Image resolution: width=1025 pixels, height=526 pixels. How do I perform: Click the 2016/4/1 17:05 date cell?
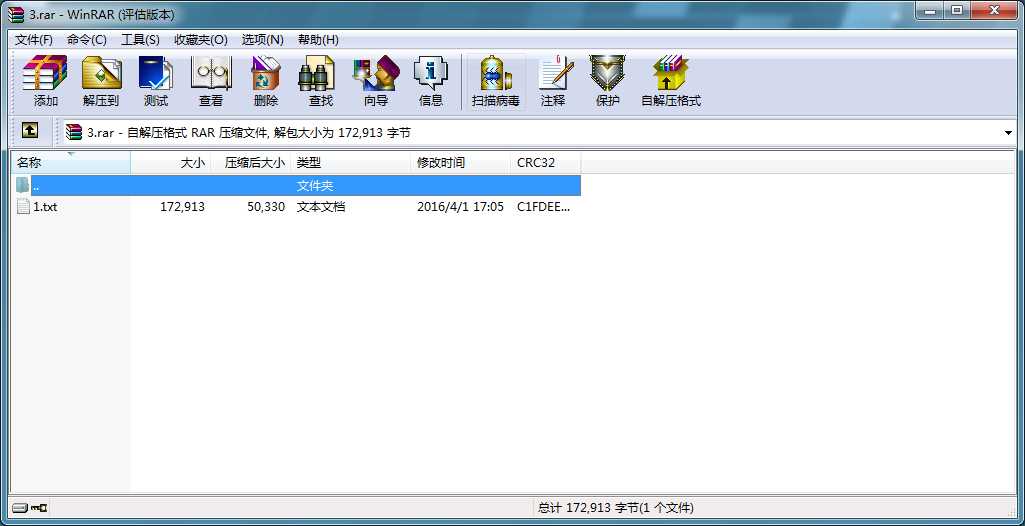[x=460, y=207]
